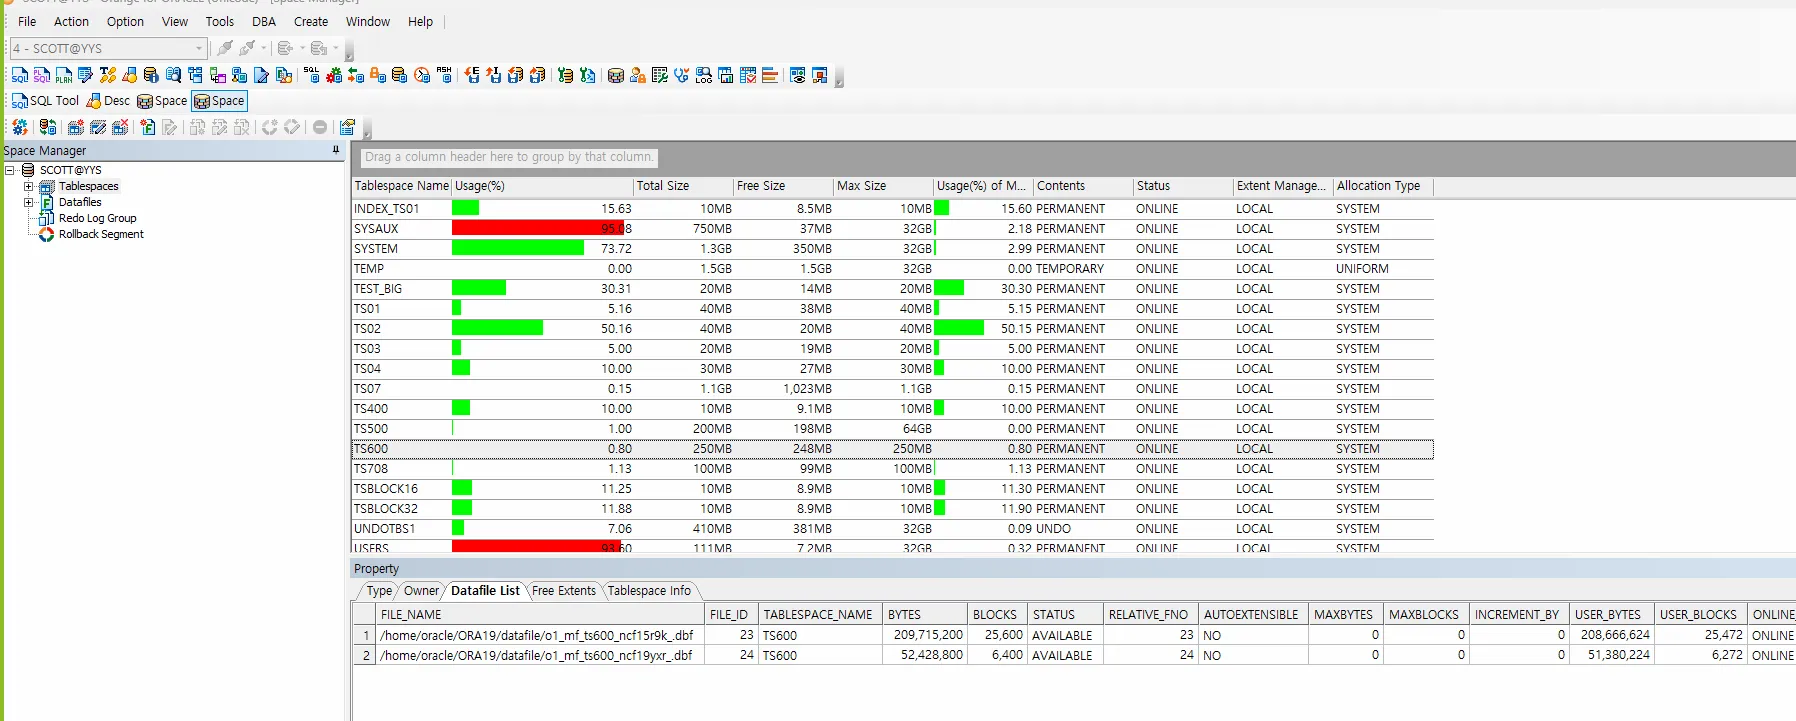The height and width of the screenshot is (721, 1796).
Task: Open the SCOTT@YYS connection dropdown
Action: tap(199, 48)
